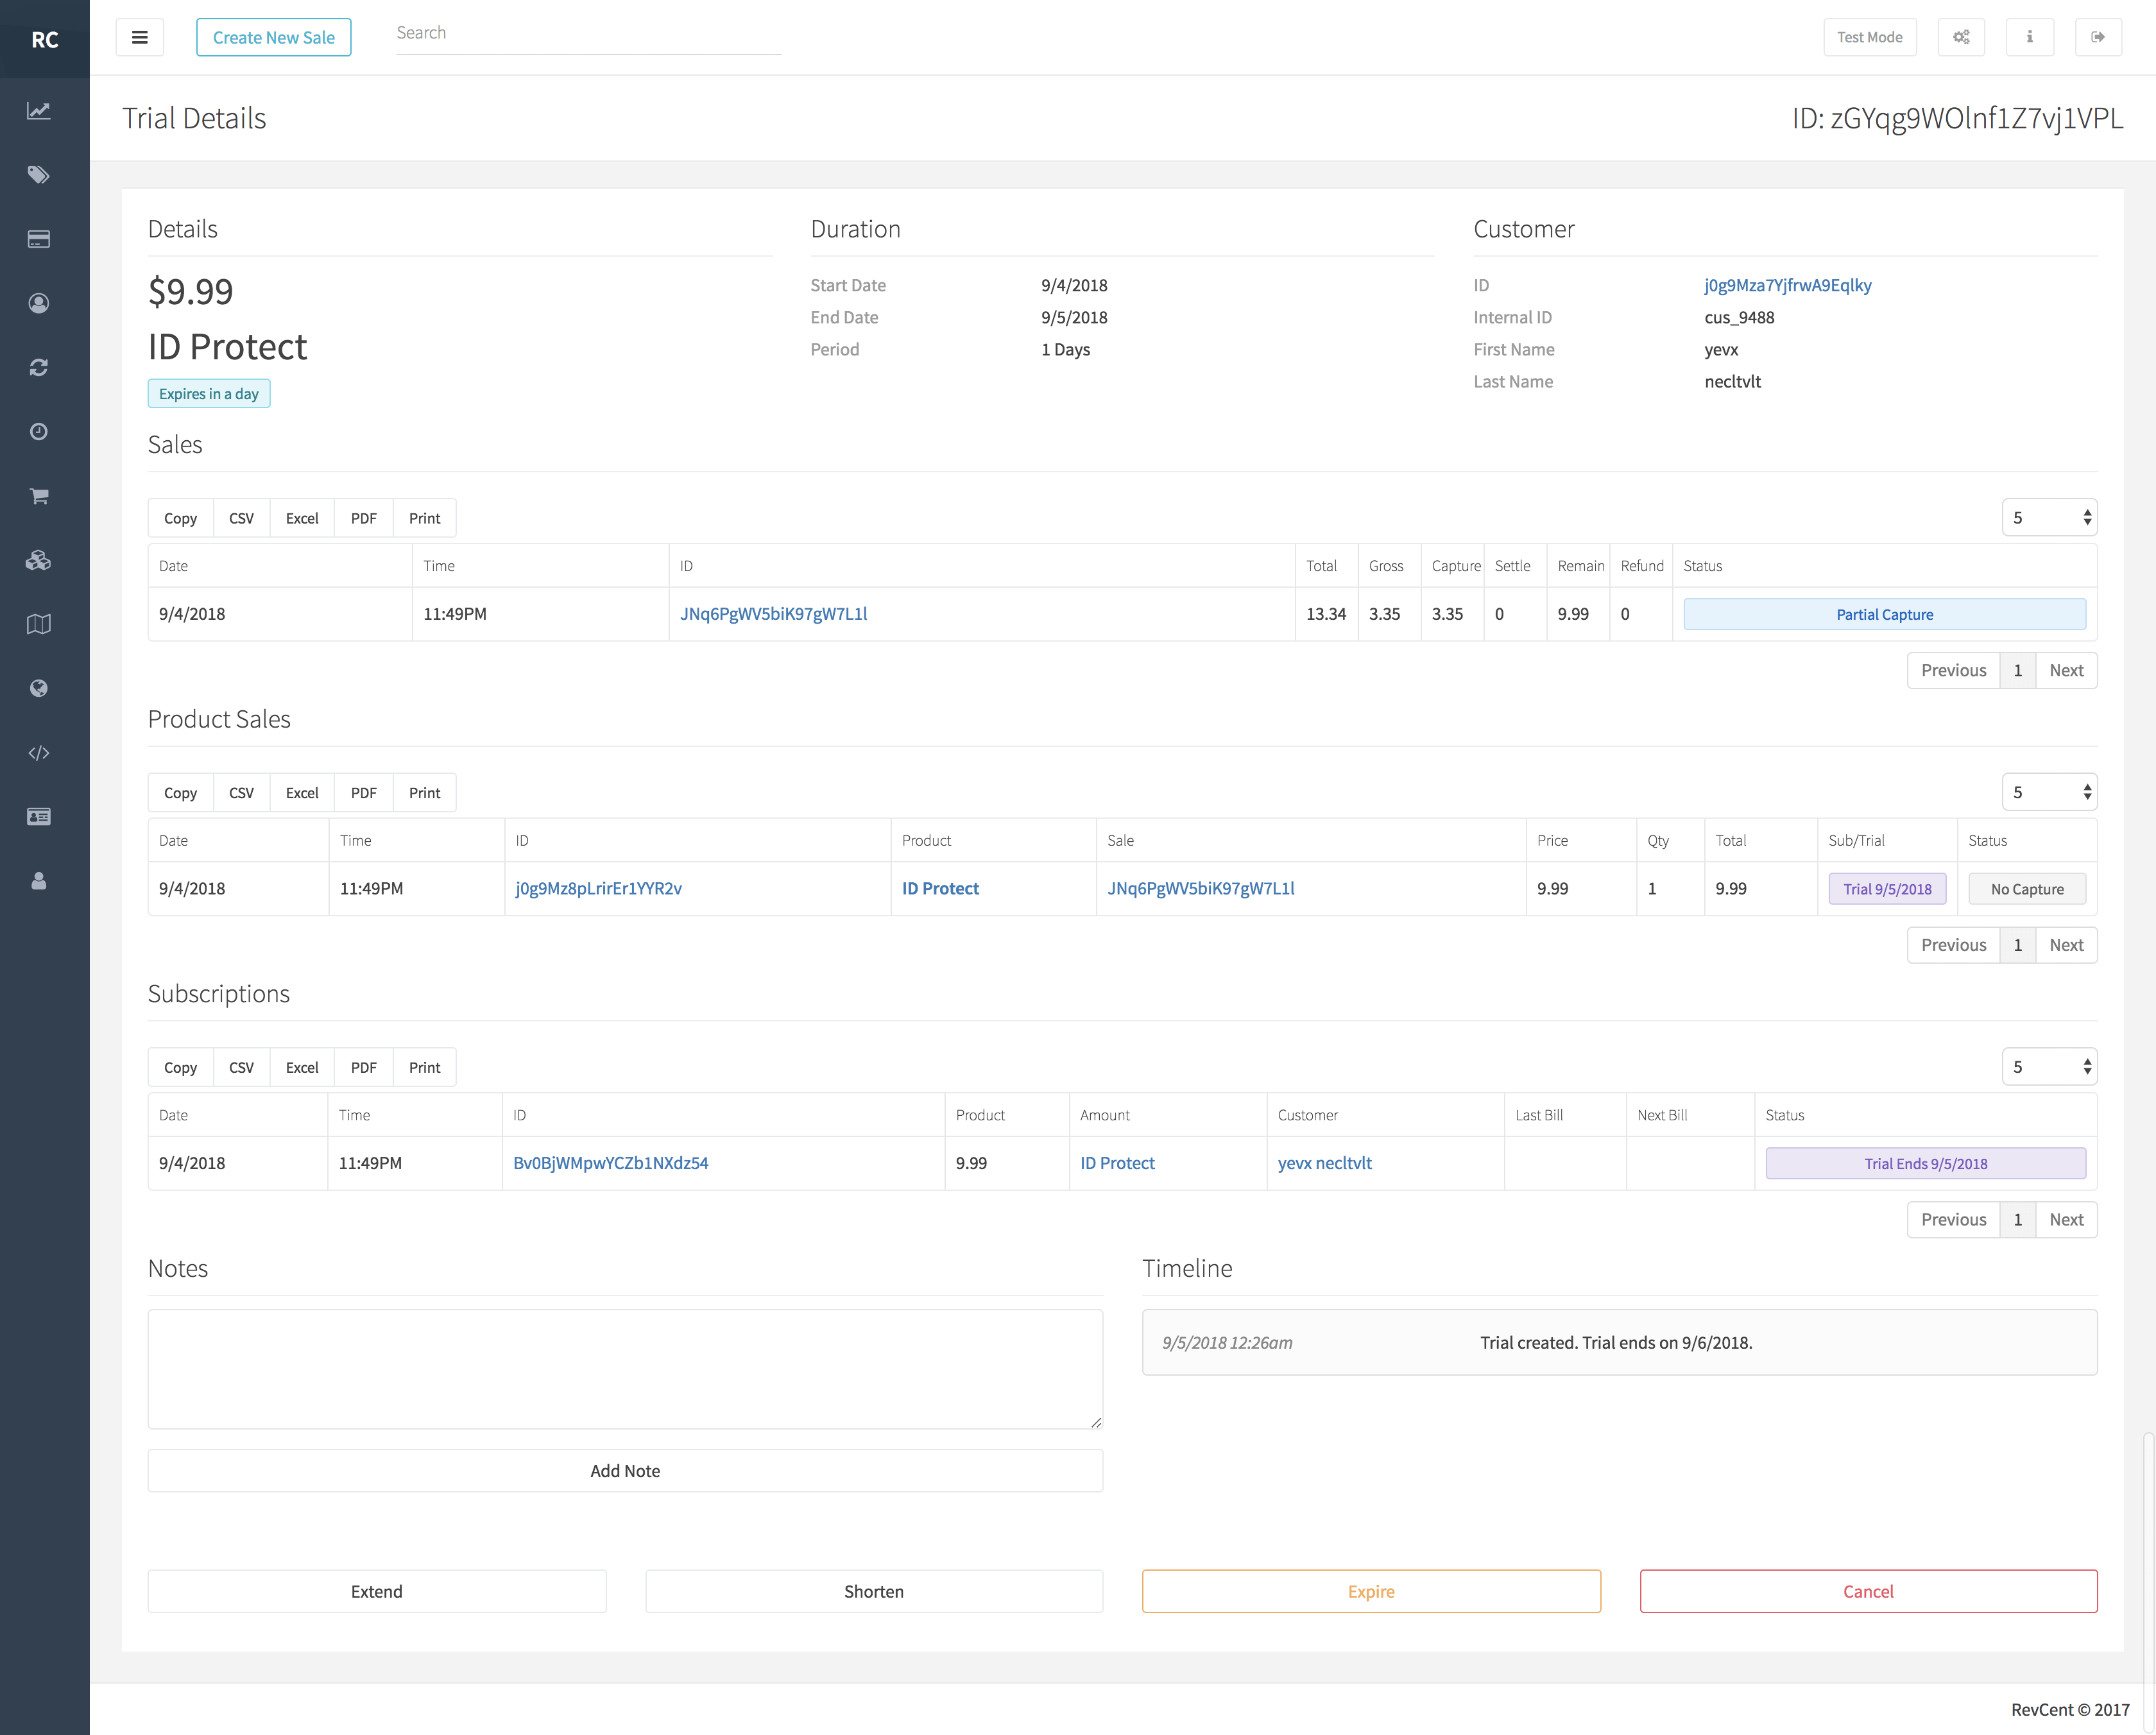Open the analytics chart sidebar icon
The height and width of the screenshot is (1735, 2156).
click(x=39, y=111)
